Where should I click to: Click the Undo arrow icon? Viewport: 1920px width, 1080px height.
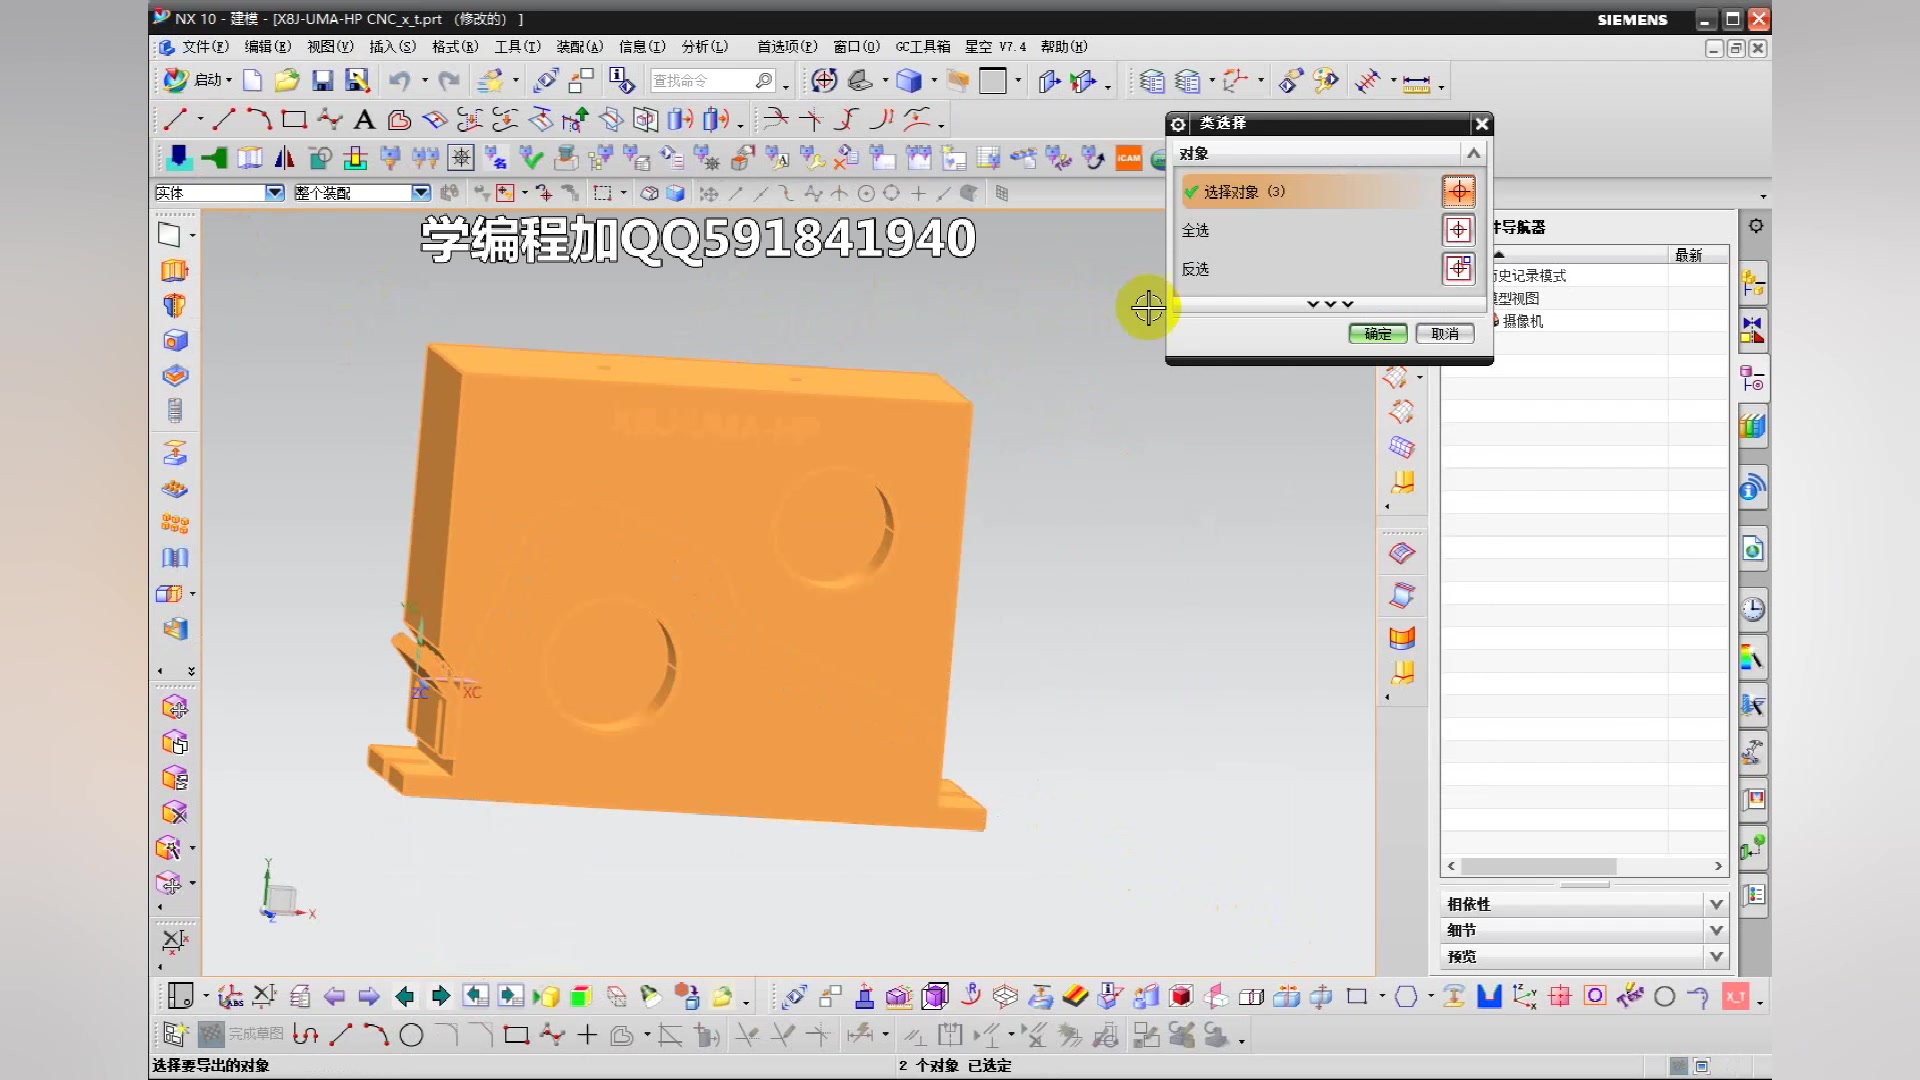[x=399, y=81]
